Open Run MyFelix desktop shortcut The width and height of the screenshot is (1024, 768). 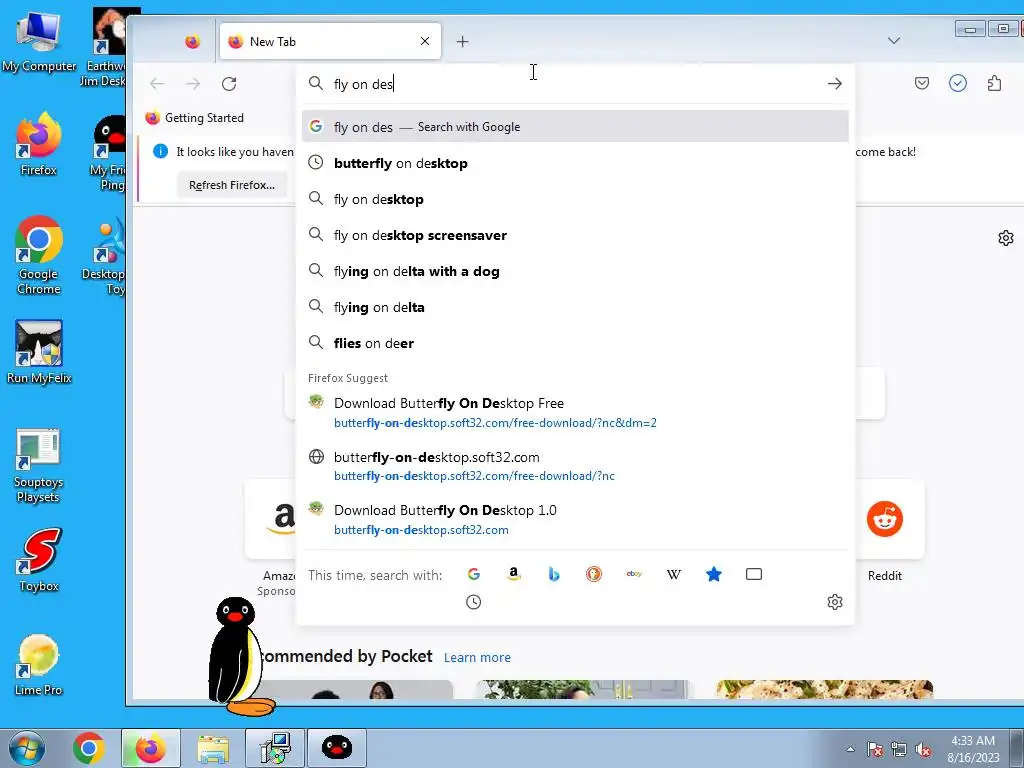(x=39, y=351)
